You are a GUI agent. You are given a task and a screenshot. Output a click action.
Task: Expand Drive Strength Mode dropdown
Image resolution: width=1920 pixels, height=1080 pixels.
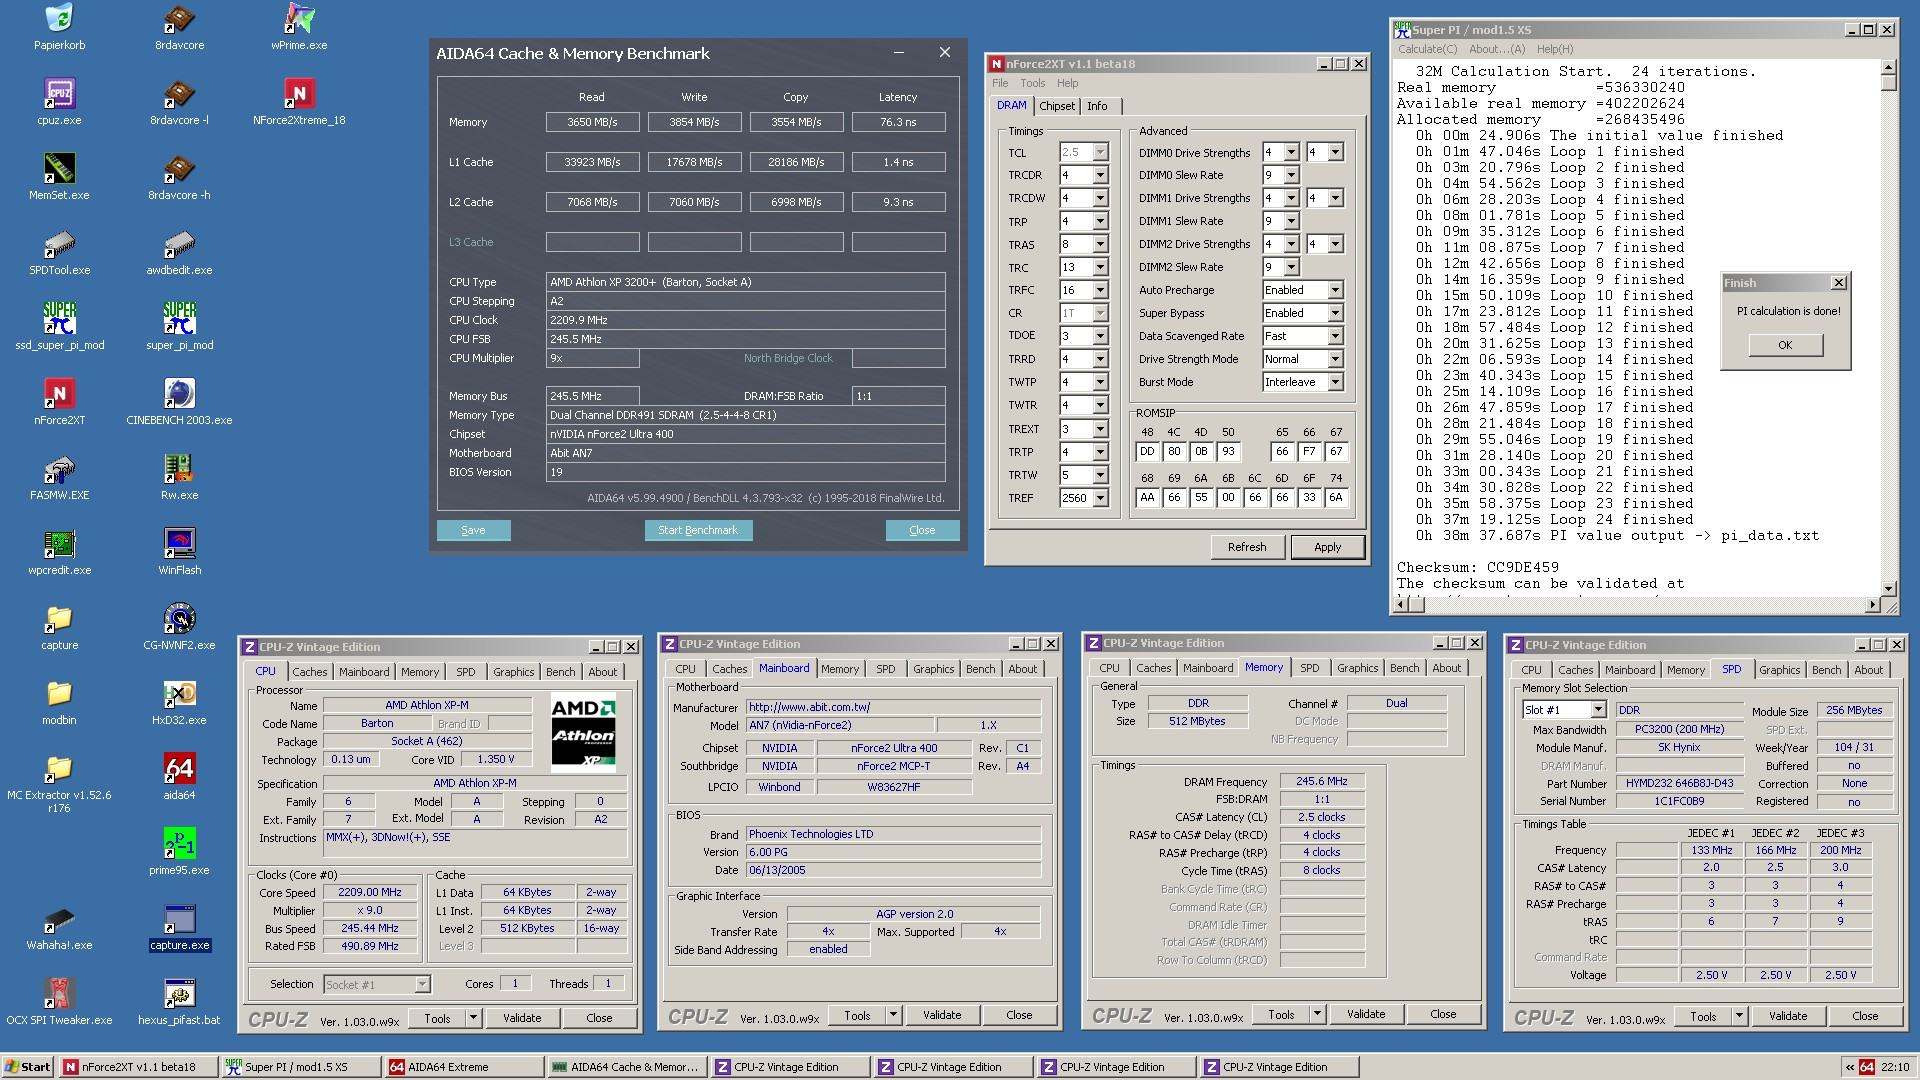(x=1334, y=359)
